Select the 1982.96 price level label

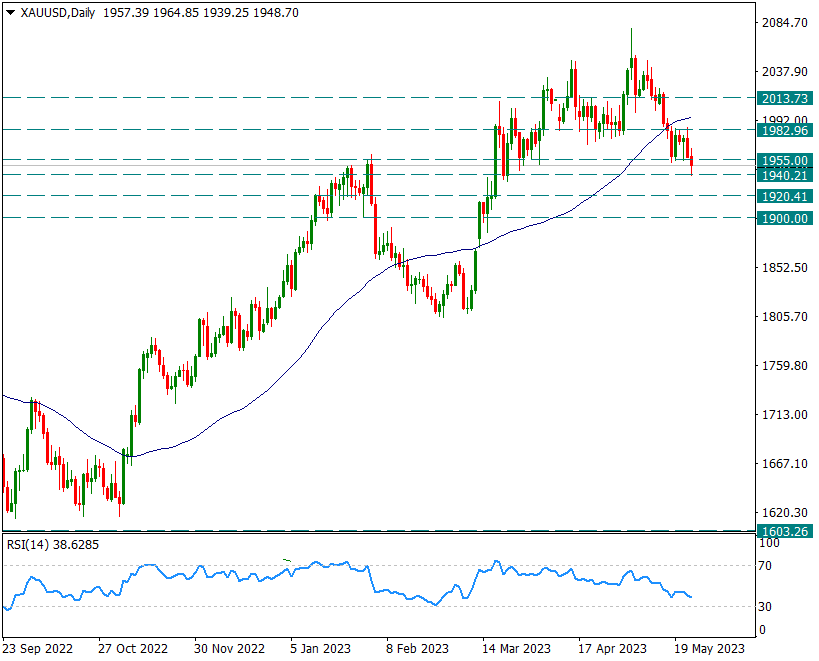785,131
